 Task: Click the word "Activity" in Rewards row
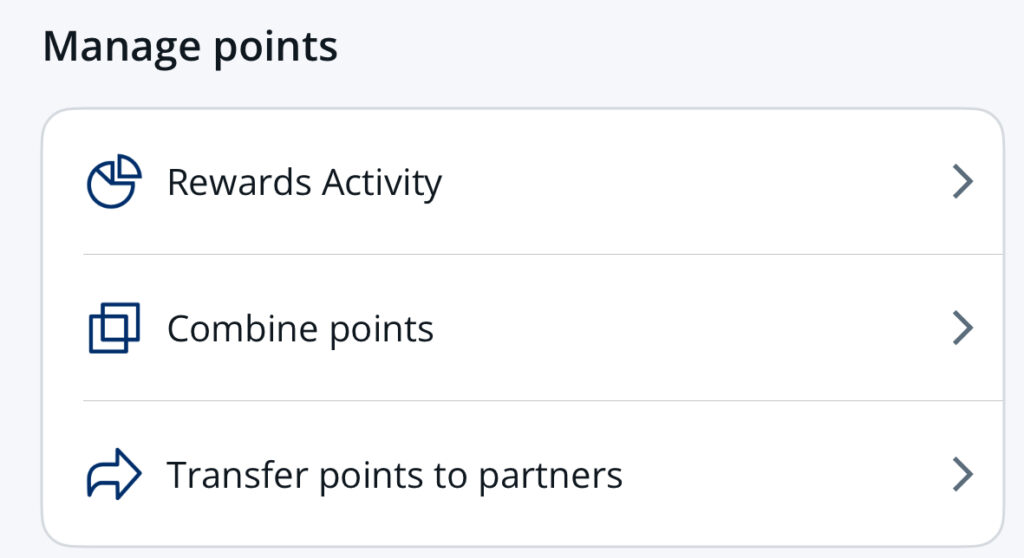click(x=382, y=184)
